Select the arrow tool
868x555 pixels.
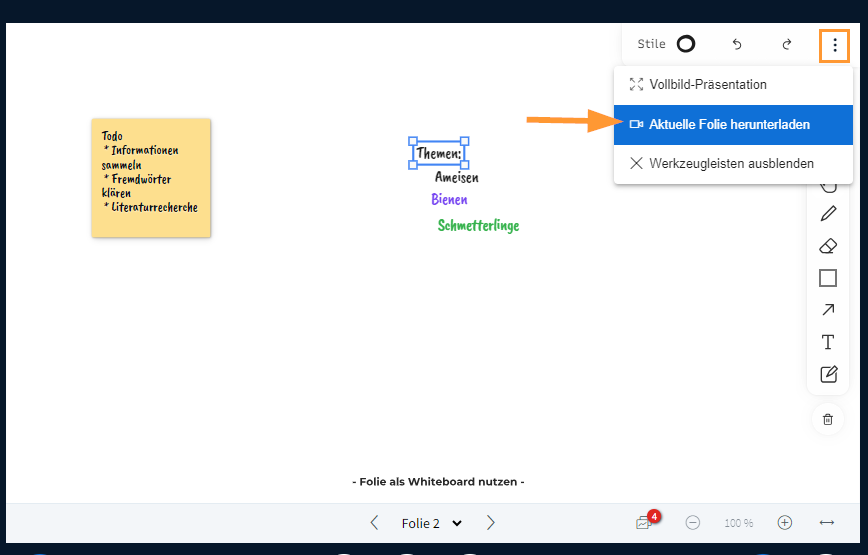pyautogui.click(x=828, y=310)
